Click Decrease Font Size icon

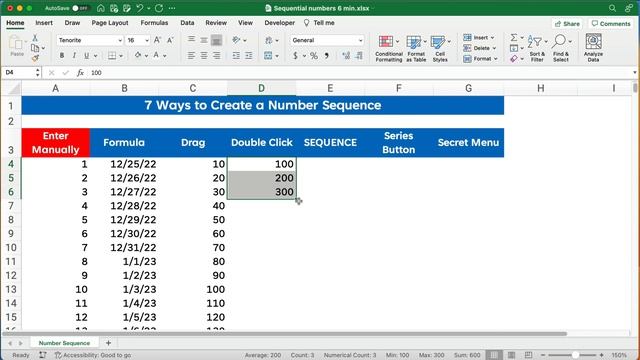[x=170, y=40]
